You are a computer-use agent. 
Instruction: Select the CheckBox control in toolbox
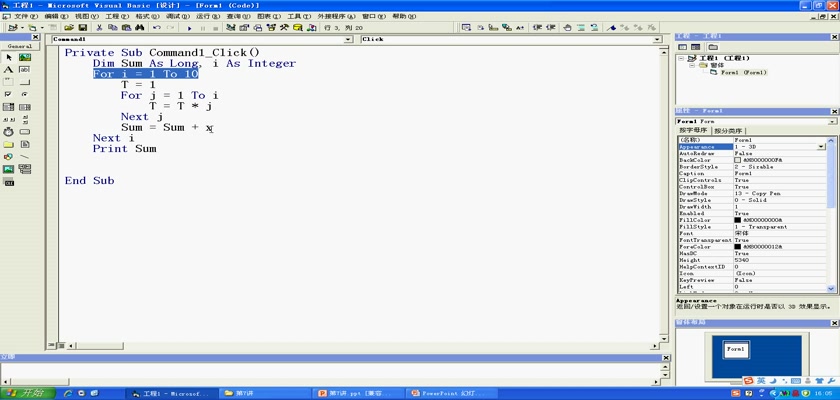click(x=9, y=94)
